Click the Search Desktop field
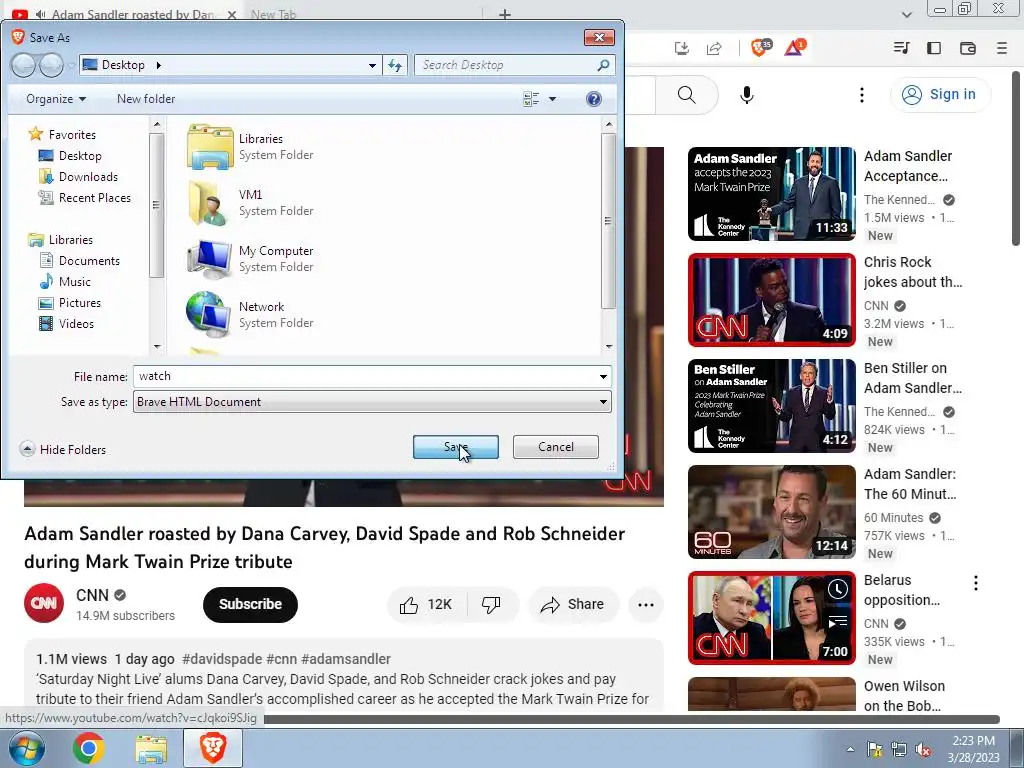The height and width of the screenshot is (768, 1024). (x=515, y=65)
